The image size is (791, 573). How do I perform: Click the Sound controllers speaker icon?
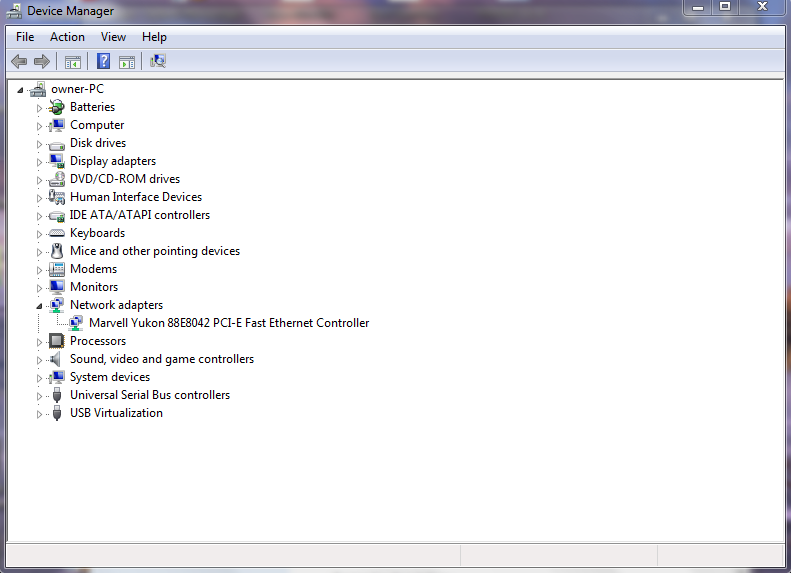coord(55,359)
